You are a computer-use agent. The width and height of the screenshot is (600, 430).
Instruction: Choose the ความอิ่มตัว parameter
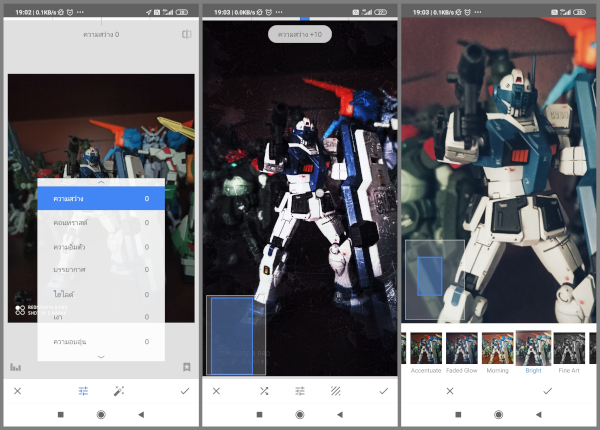[x=101, y=247]
